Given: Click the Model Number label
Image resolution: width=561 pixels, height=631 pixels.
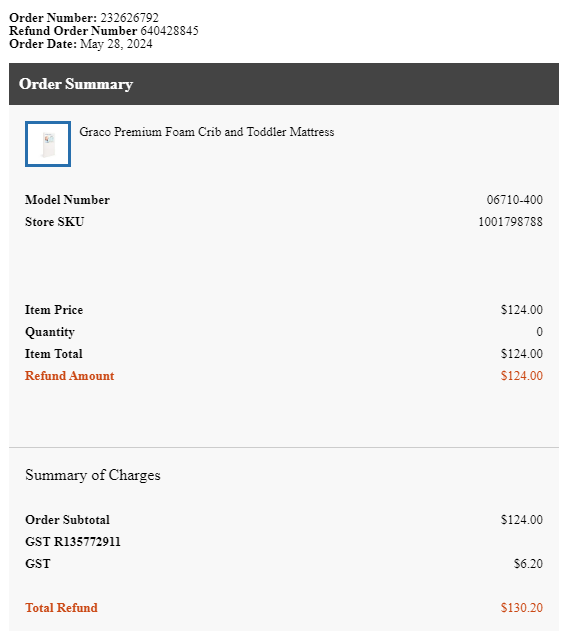Looking at the screenshot, I should [x=67, y=200].
